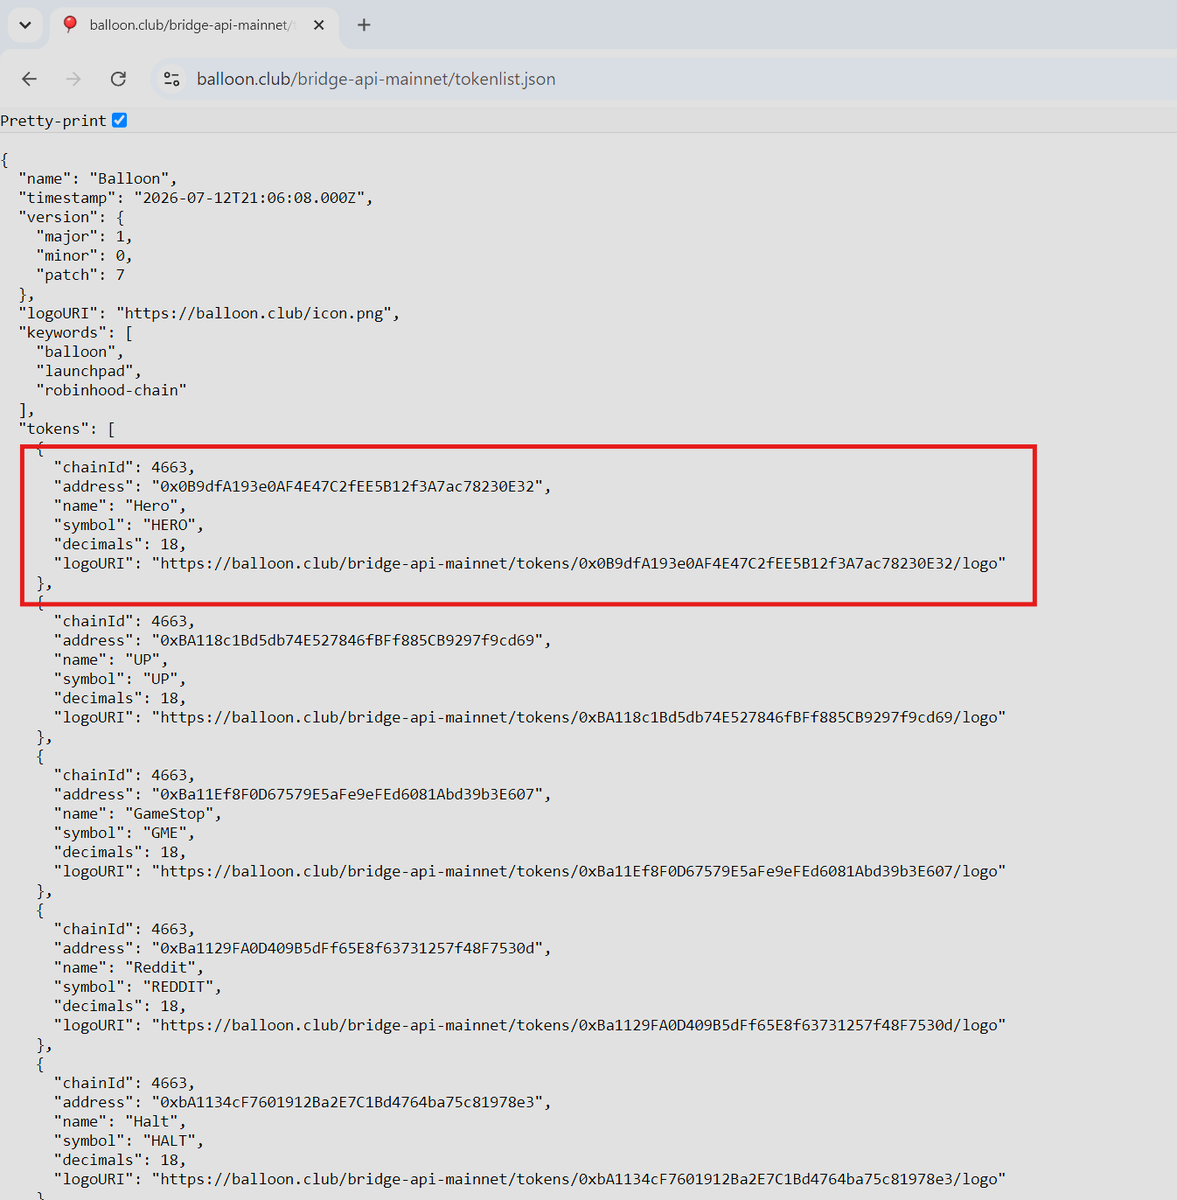Click the "name": "Reddit" line
This screenshot has width=1177, height=1200.
coord(128,968)
